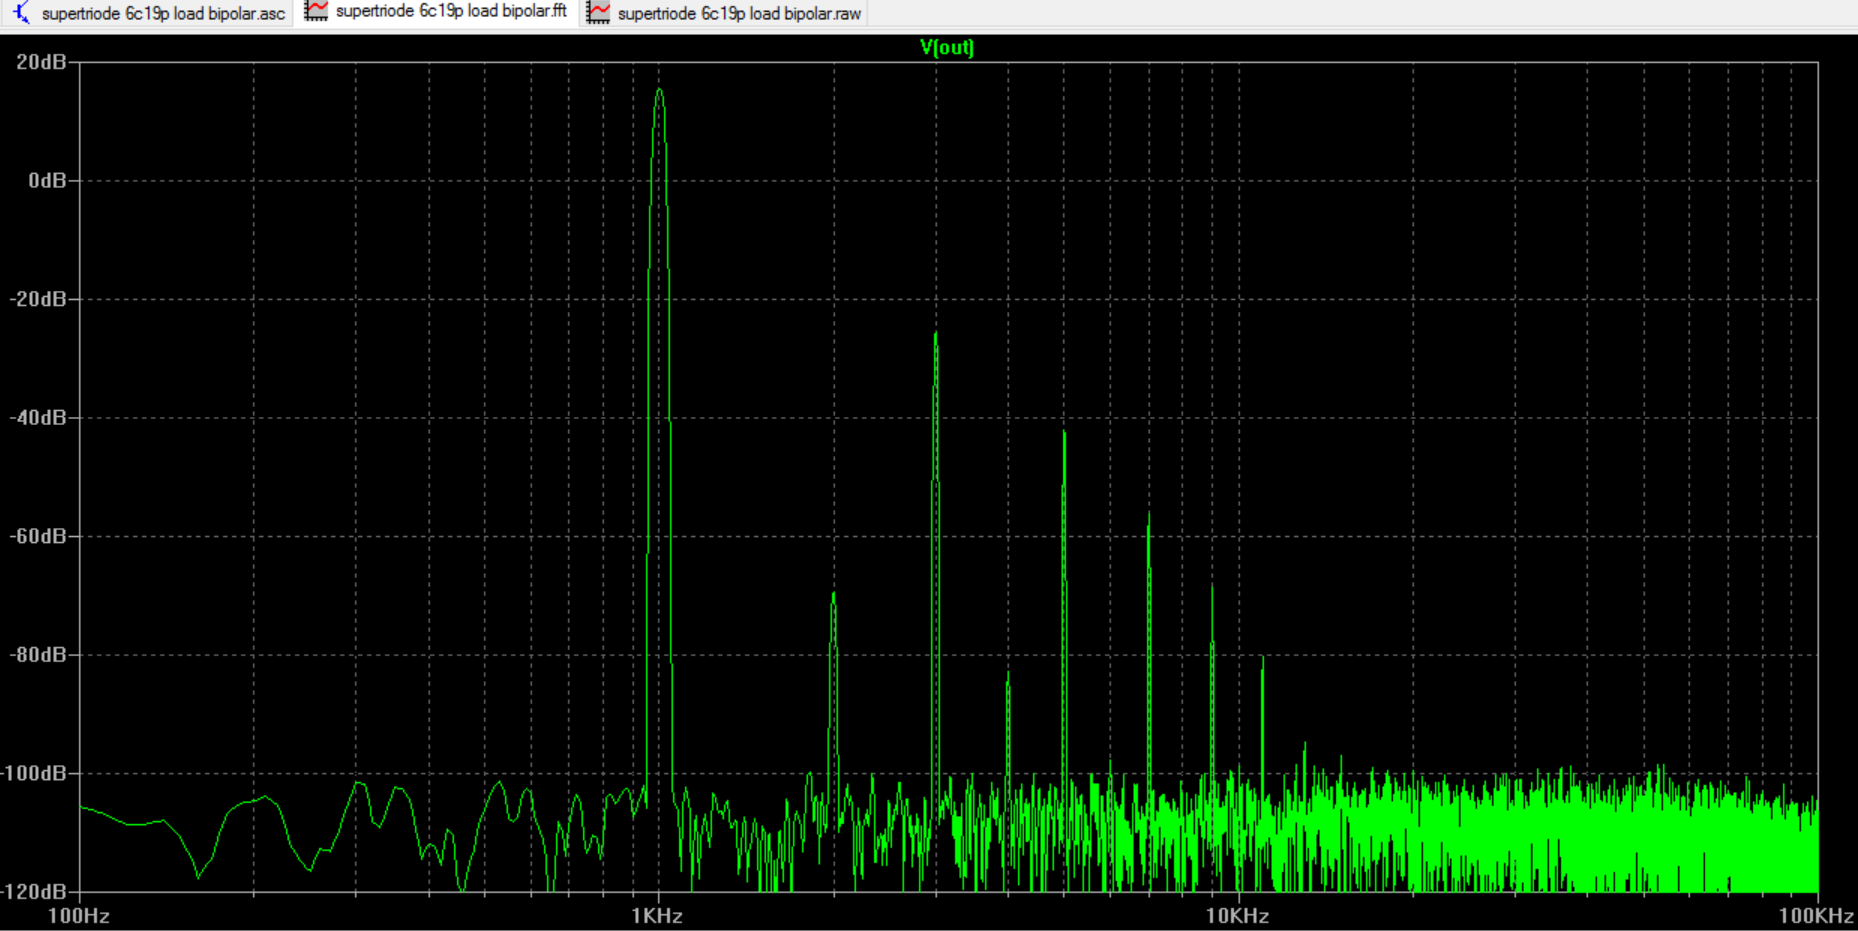Click the 0dB vertical axis label
Screen dimensions: 1858x931
pos(47,181)
